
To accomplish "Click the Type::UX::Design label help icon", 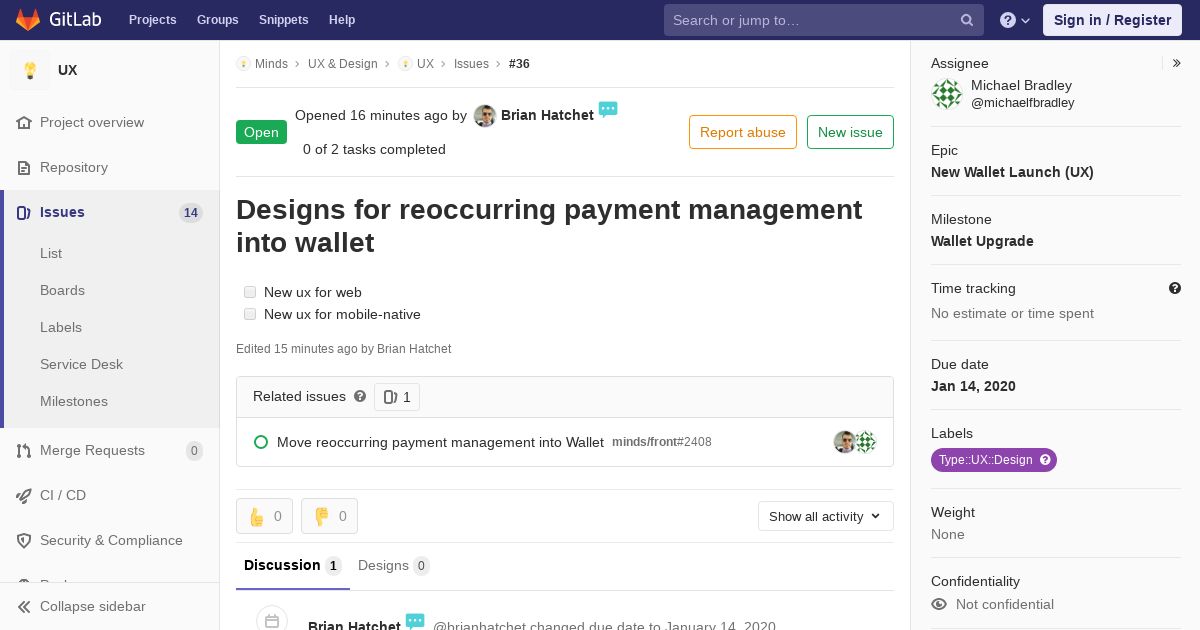I will click(1046, 460).
